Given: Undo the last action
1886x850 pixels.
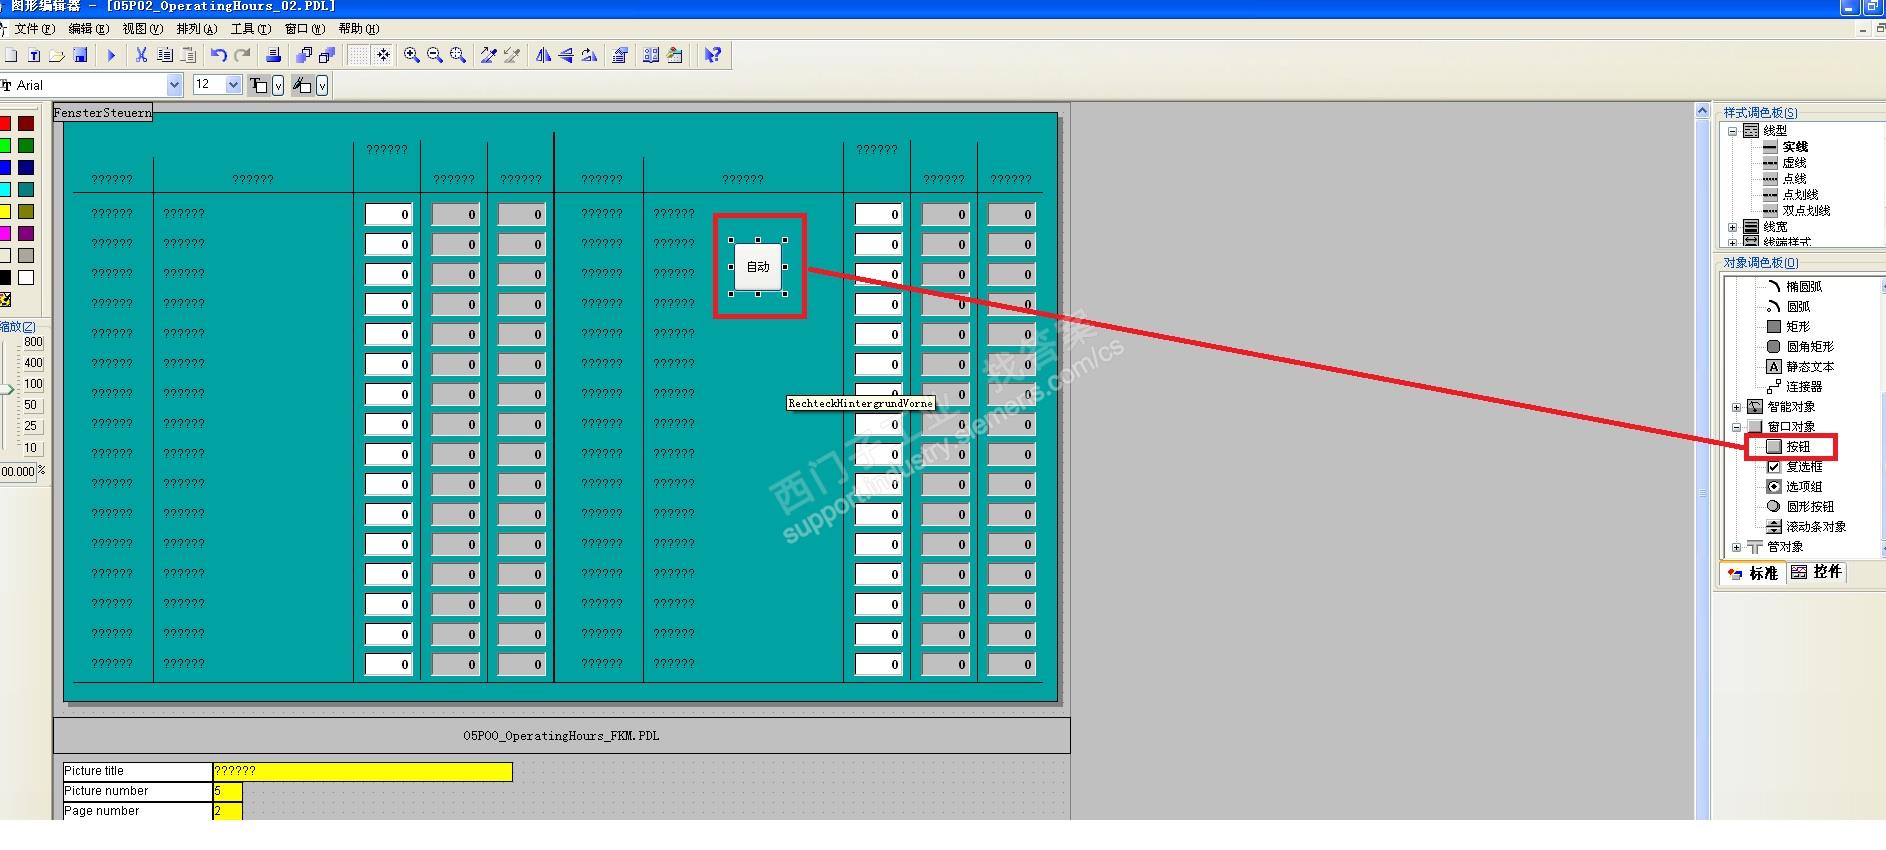Looking at the screenshot, I should [218, 56].
